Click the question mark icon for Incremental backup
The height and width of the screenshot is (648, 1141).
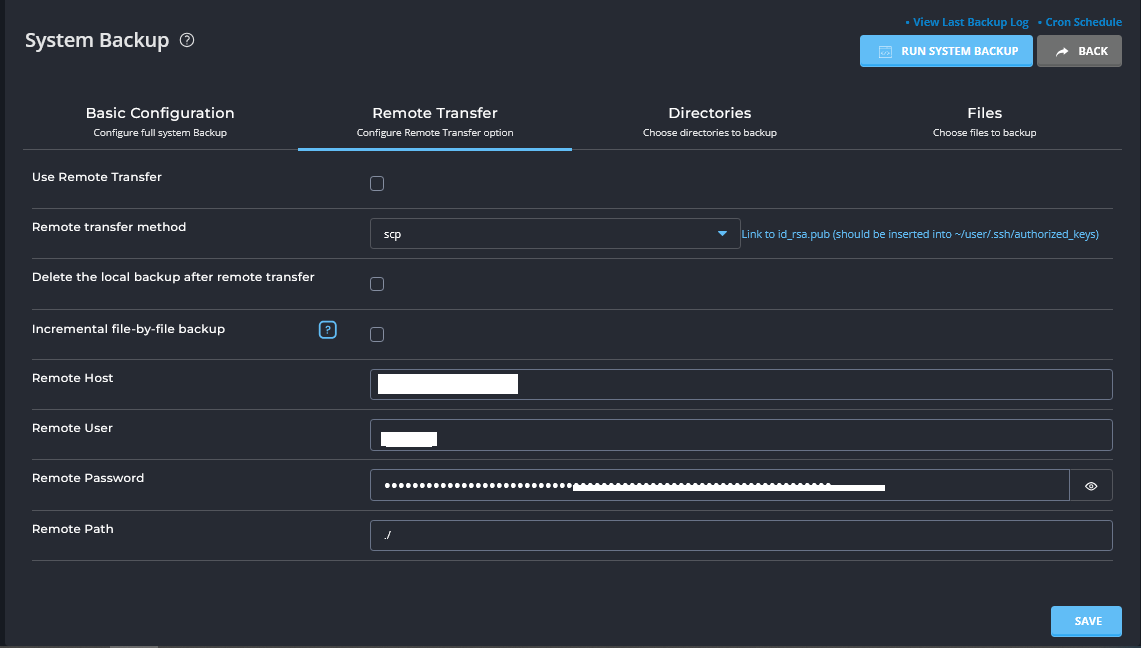[327, 330]
